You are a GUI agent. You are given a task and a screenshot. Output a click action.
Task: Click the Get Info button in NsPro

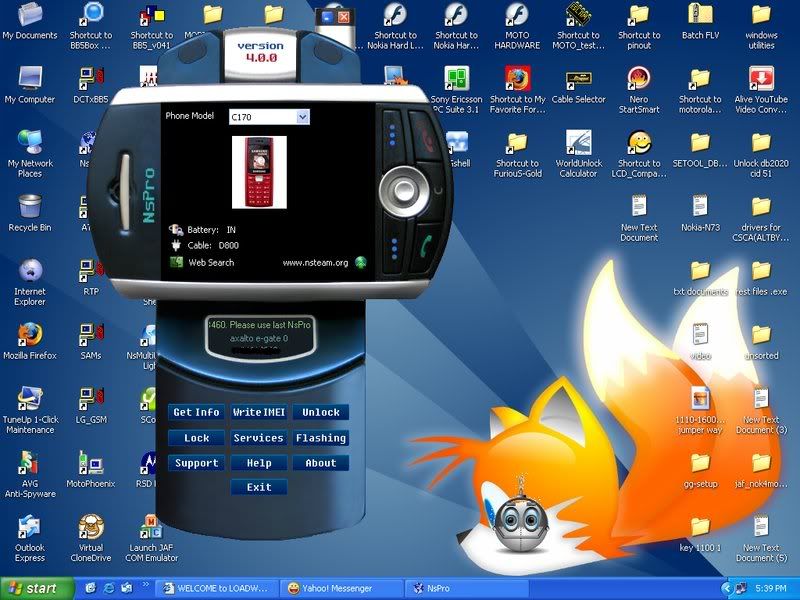point(196,412)
